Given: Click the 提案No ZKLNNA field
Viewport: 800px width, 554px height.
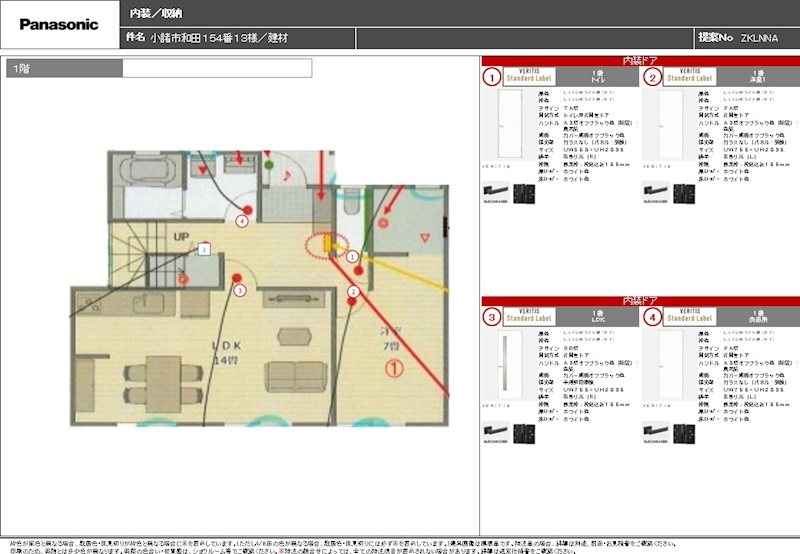Looking at the screenshot, I should click(x=738, y=38).
